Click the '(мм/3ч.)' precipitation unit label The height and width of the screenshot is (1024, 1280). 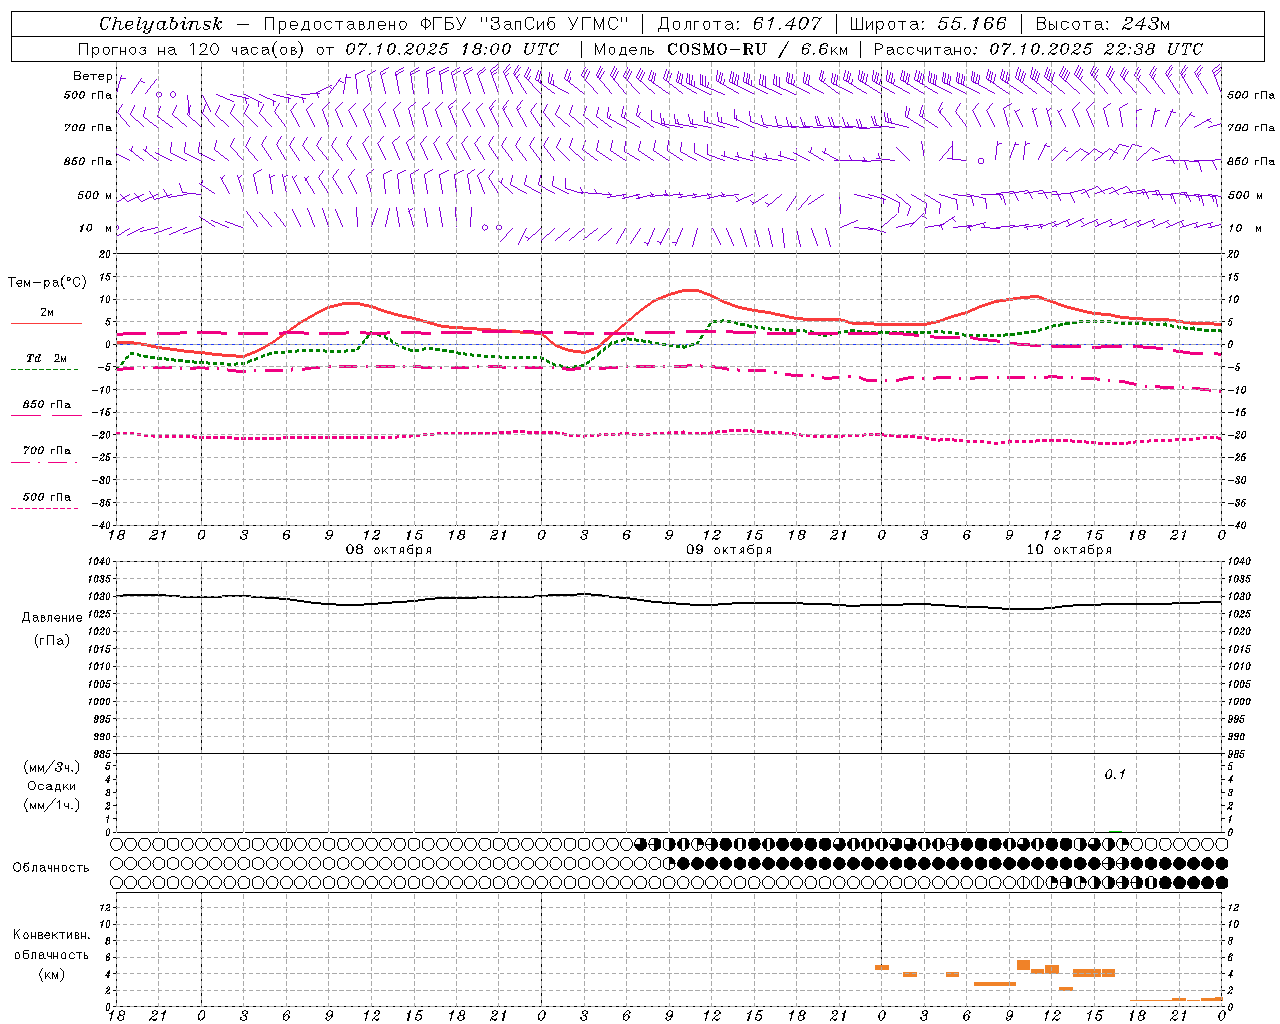52,767
